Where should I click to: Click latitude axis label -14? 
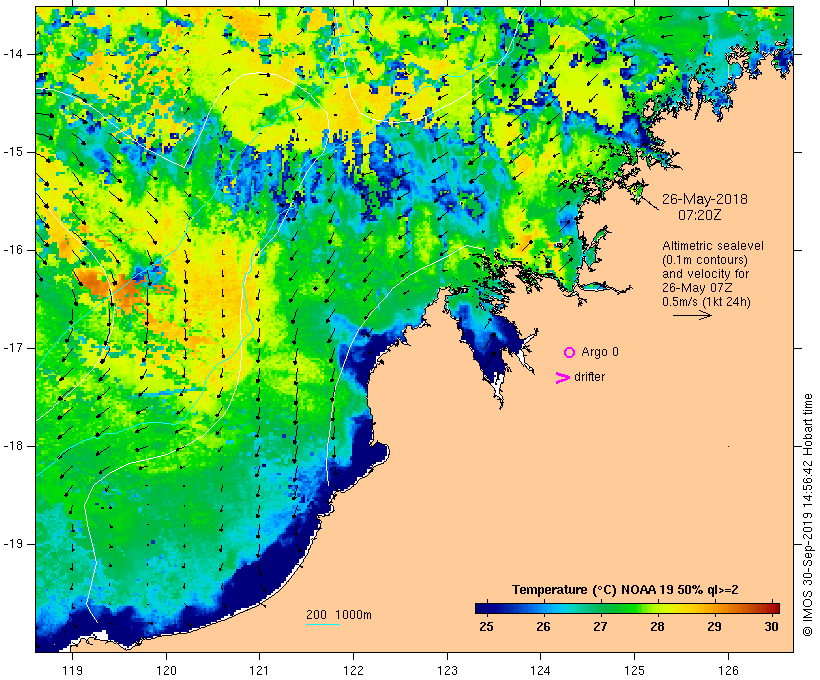pos(13,54)
